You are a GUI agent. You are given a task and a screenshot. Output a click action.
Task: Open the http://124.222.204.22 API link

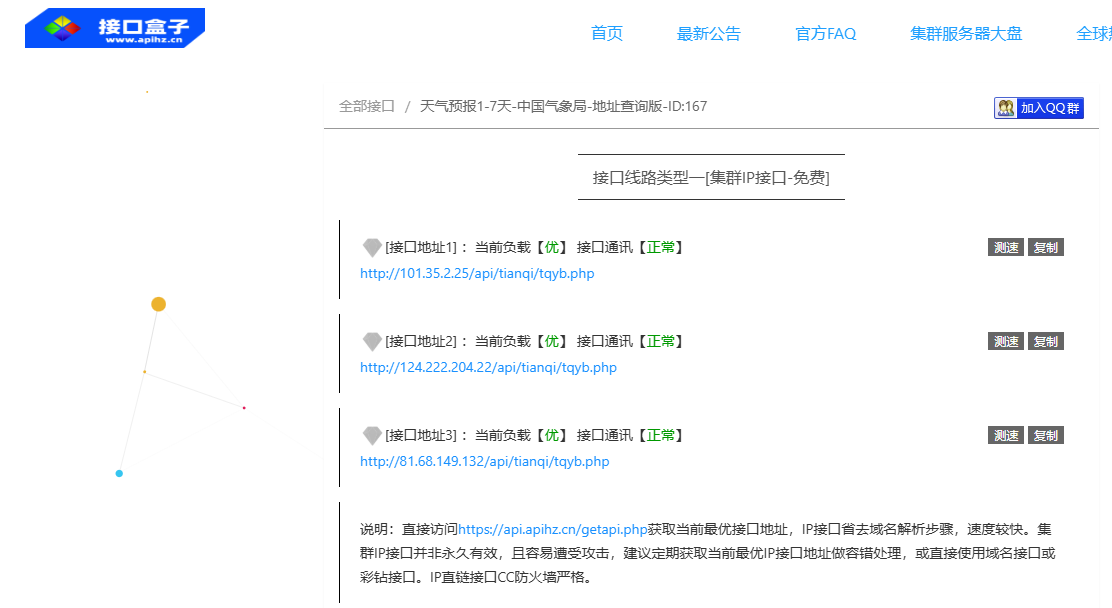click(x=489, y=367)
